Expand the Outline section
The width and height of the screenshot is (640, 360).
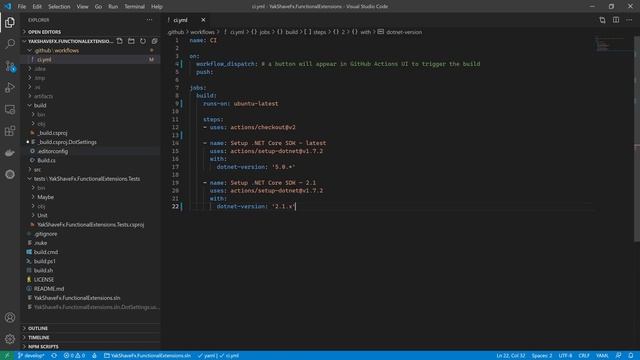click(x=91, y=328)
